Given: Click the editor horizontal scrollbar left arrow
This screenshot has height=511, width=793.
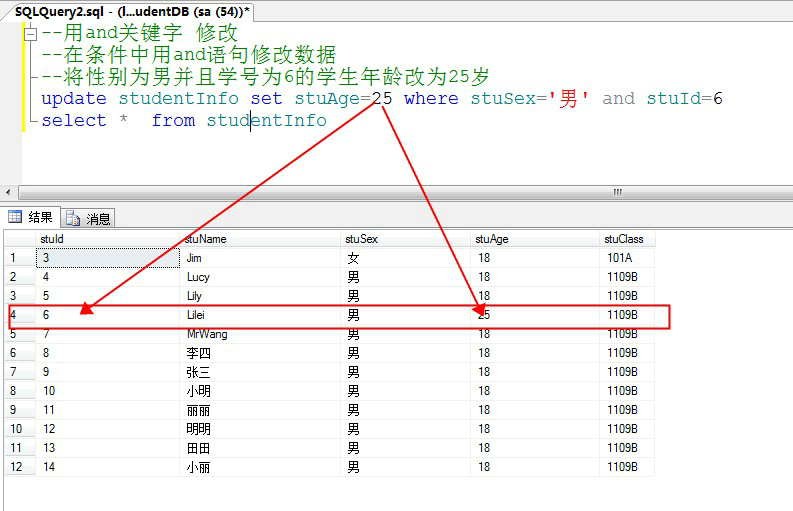Looking at the screenshot, I should tap(8, 192).
